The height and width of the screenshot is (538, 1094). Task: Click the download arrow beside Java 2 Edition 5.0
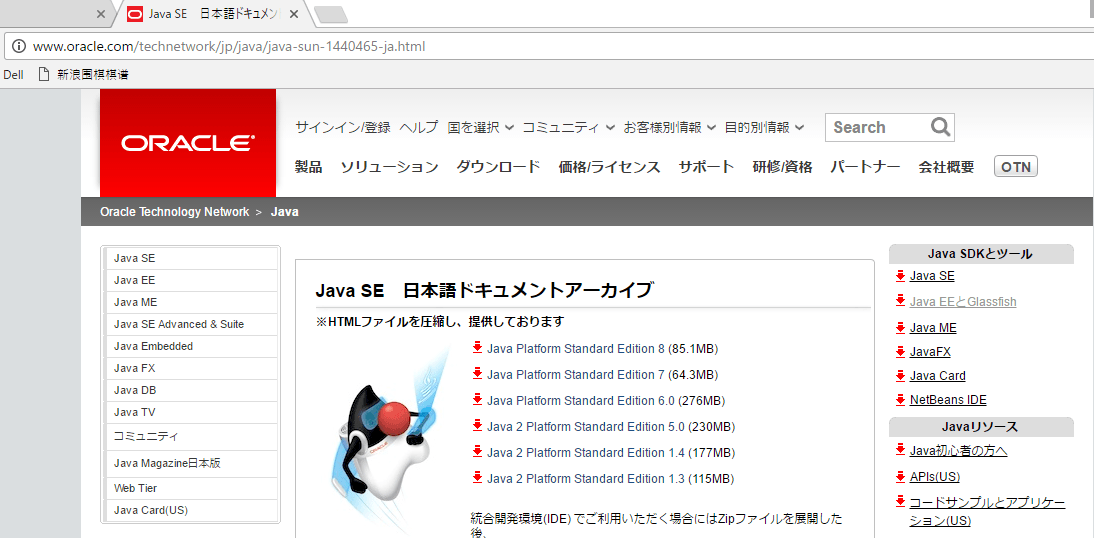coord(477,425)
